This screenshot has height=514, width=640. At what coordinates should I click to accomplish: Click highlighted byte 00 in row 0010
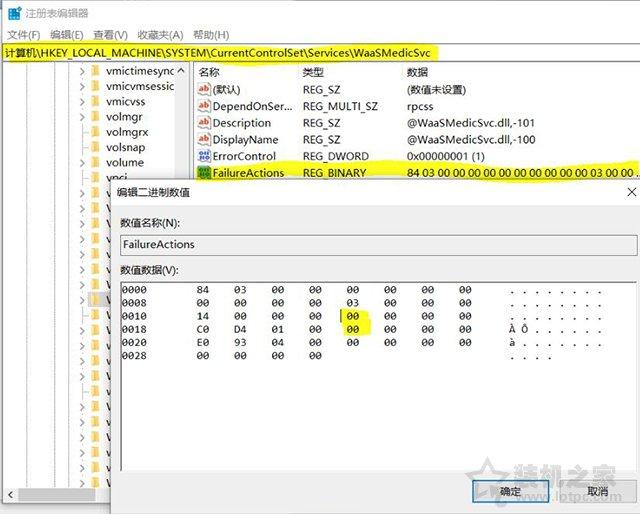353,316
